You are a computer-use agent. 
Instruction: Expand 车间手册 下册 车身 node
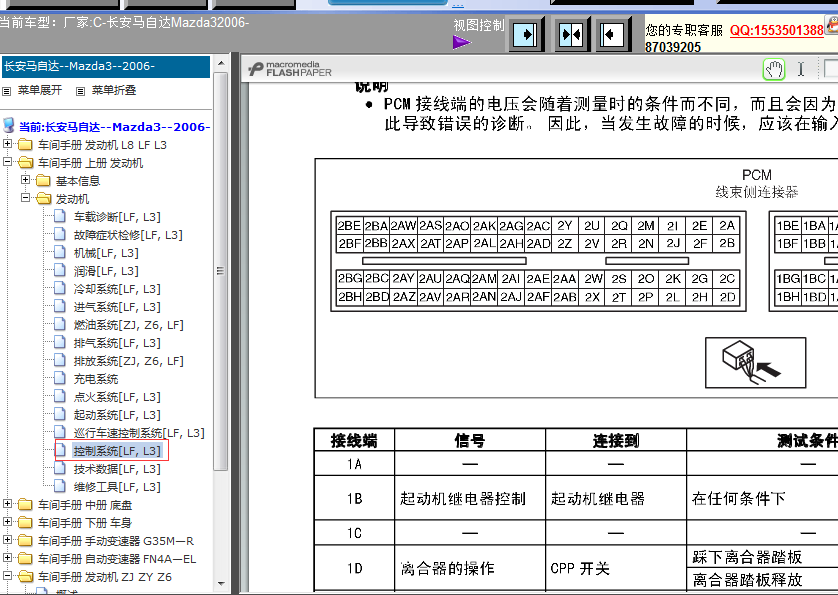click(x=7, y=522)
